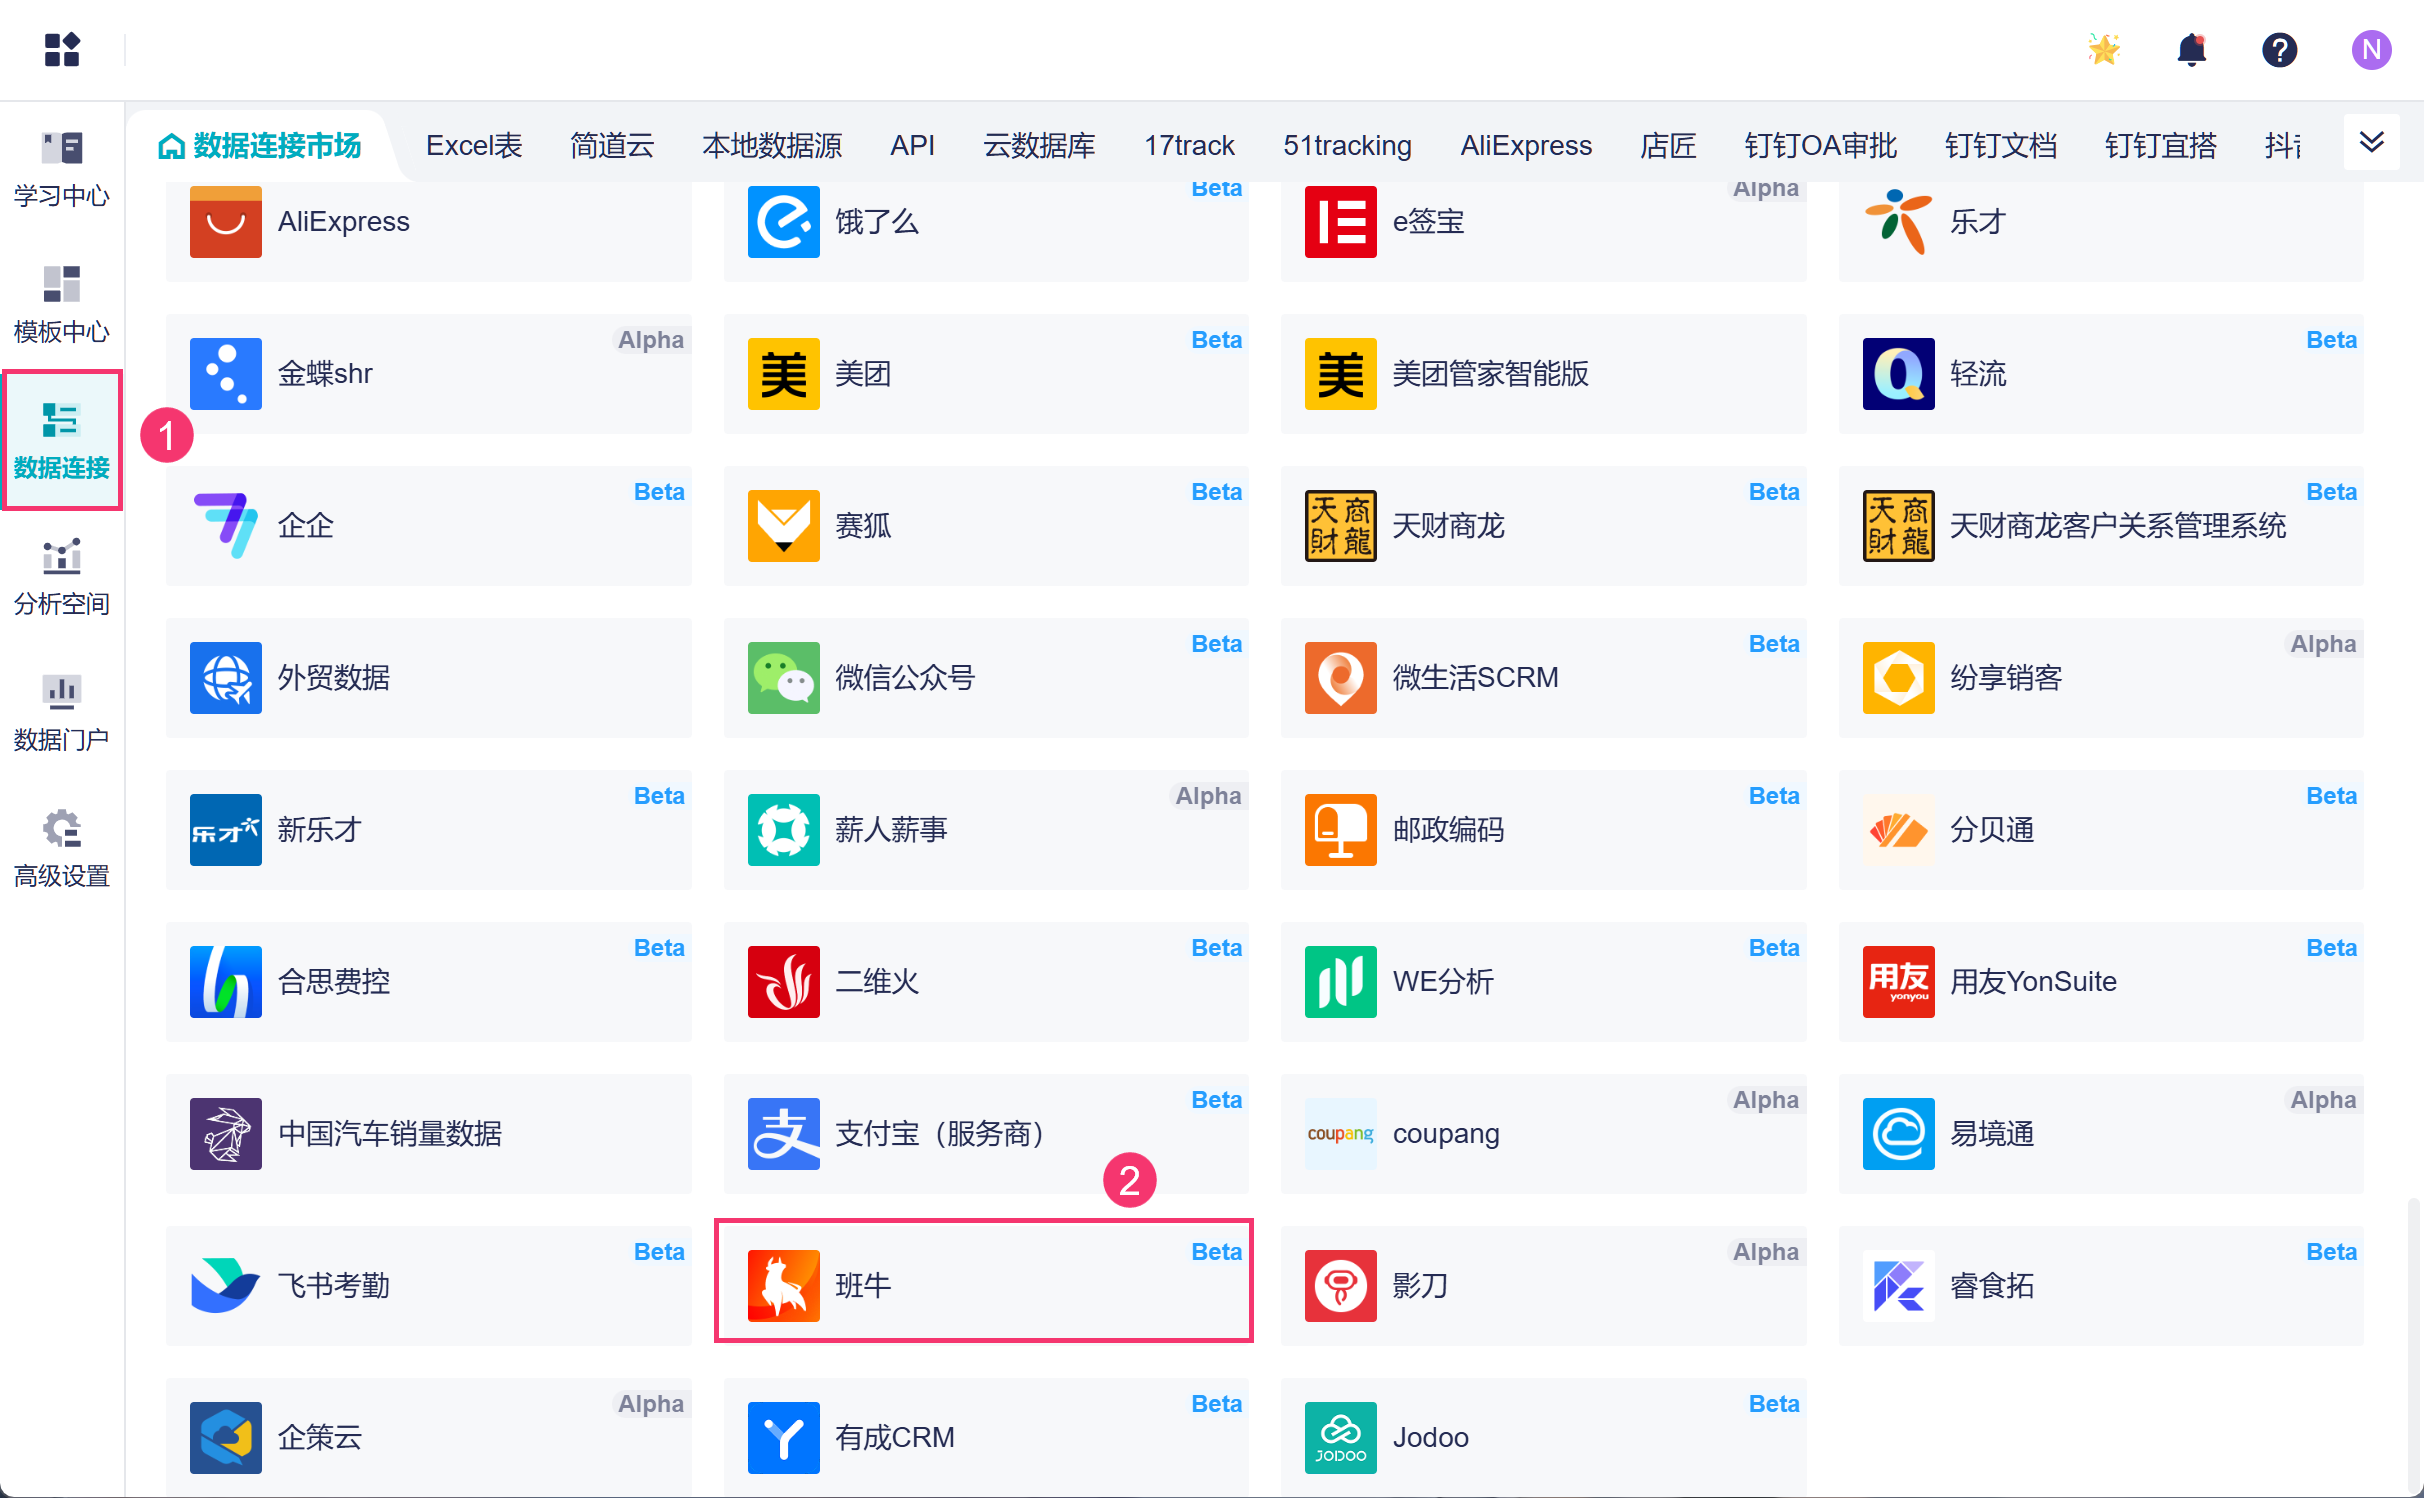Click the Jodoo connector icon

[1340, 1437]
